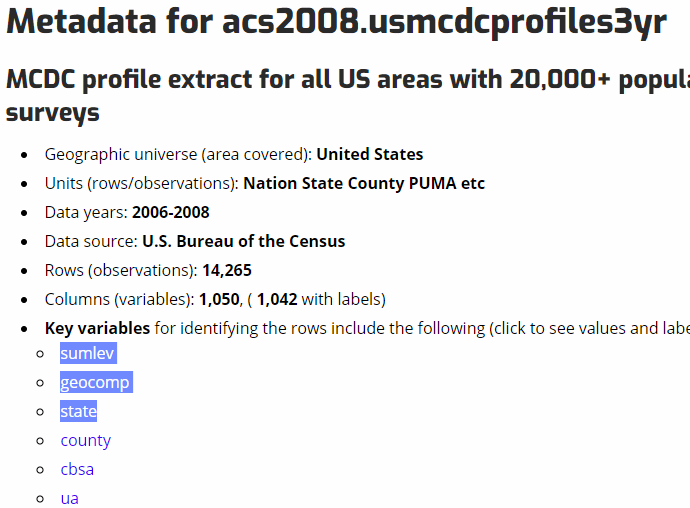The height and width of the screenshot is (508, 690).
Task: Click the "Data source:" label
Action: click(x=91, y=241)
